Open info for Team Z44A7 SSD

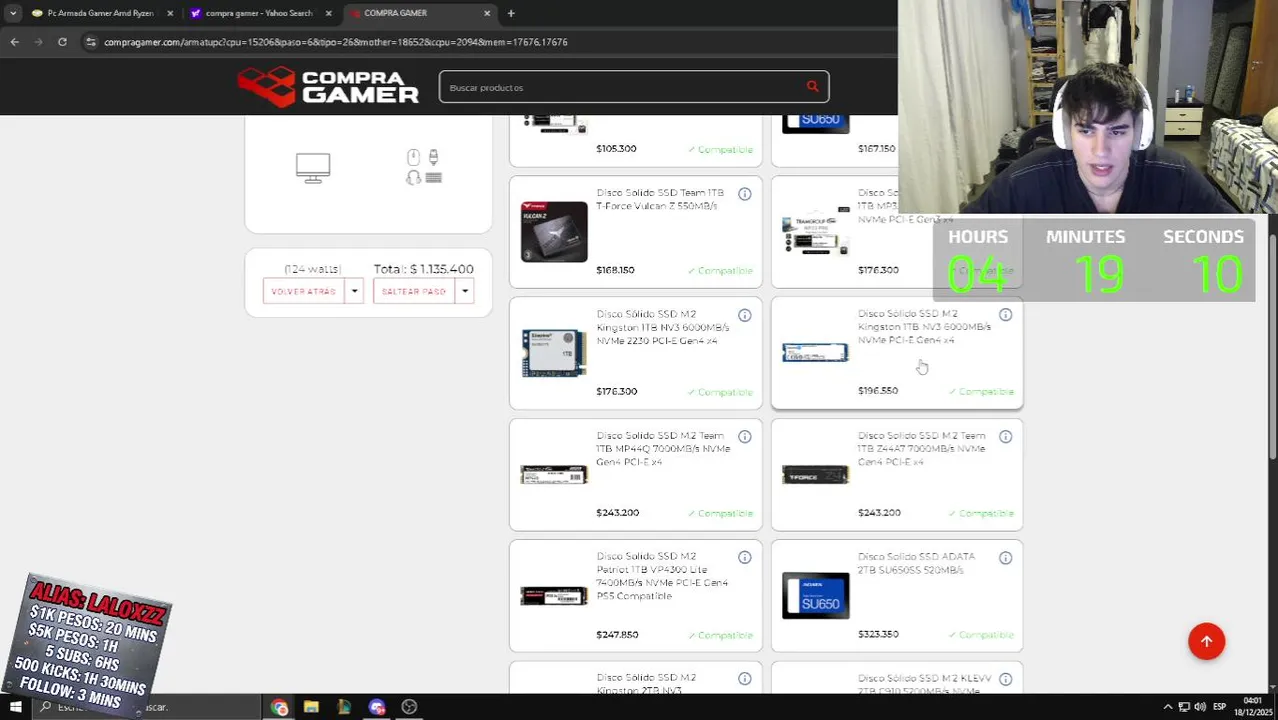(1005, 437)
